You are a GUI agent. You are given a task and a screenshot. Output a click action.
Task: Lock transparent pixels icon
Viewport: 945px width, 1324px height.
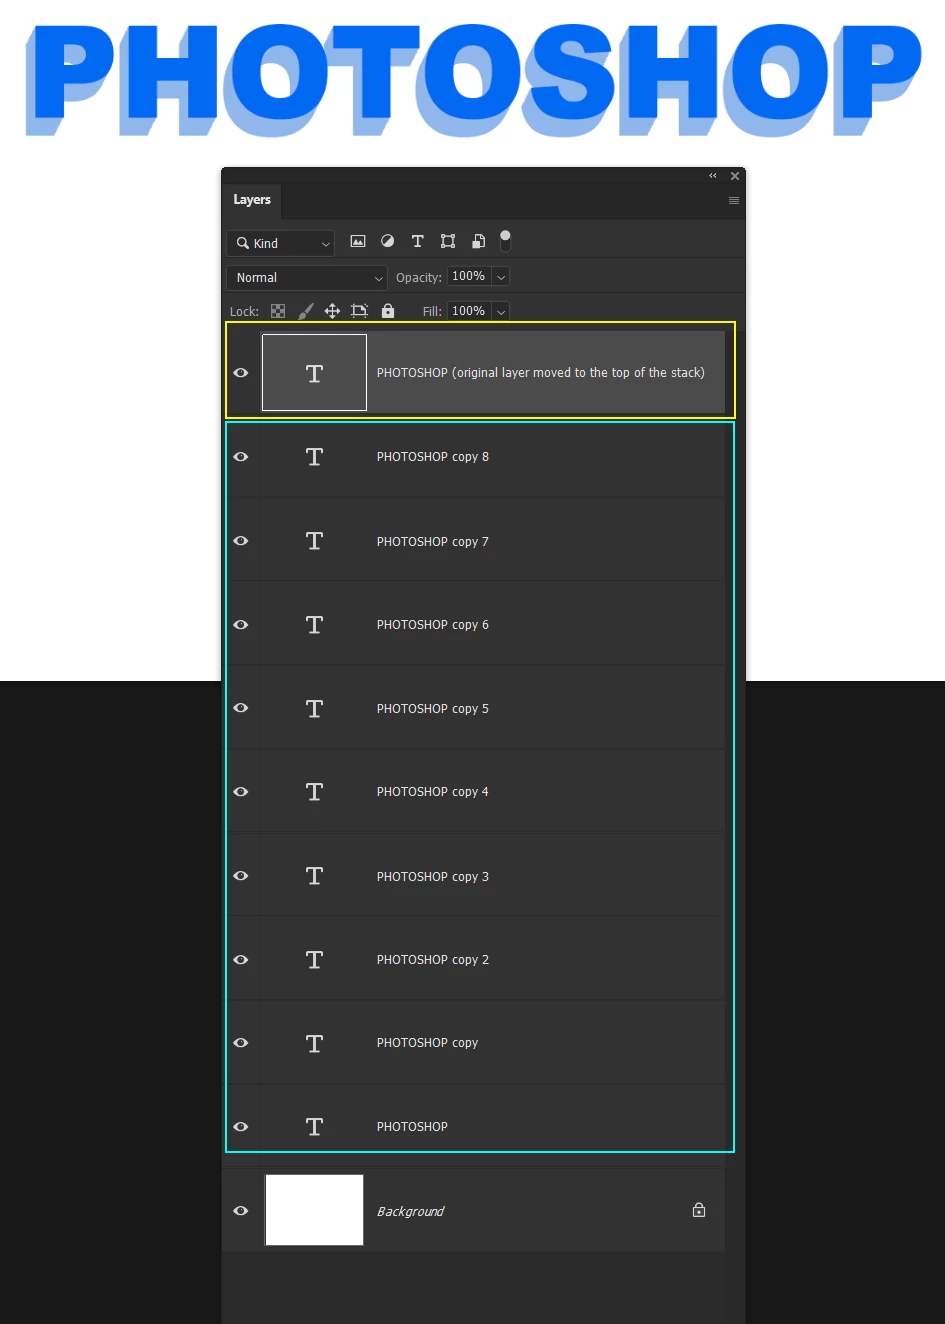[278, 311]
